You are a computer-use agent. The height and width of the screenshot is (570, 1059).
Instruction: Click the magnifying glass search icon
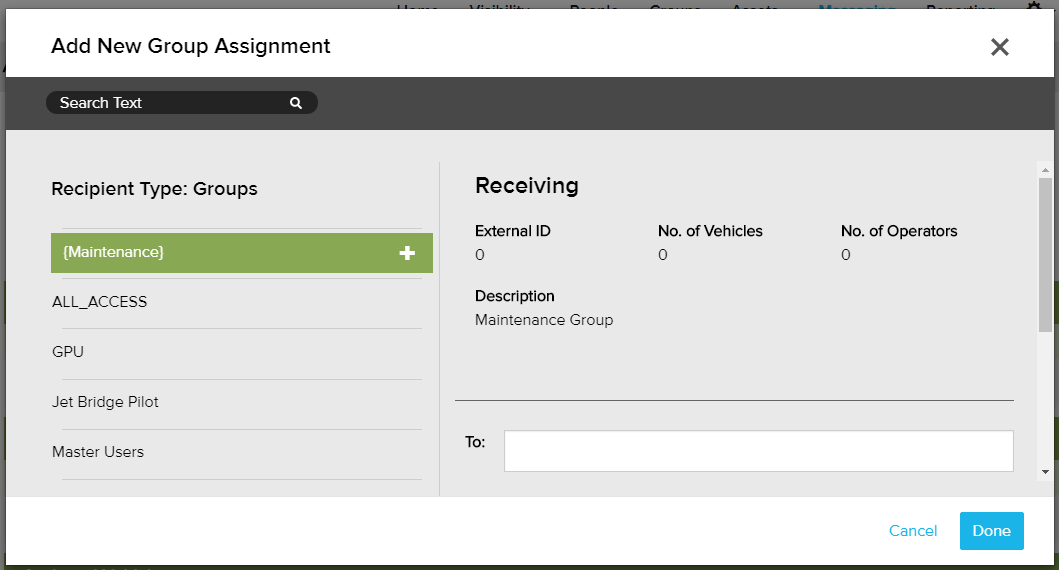(296, 103)
